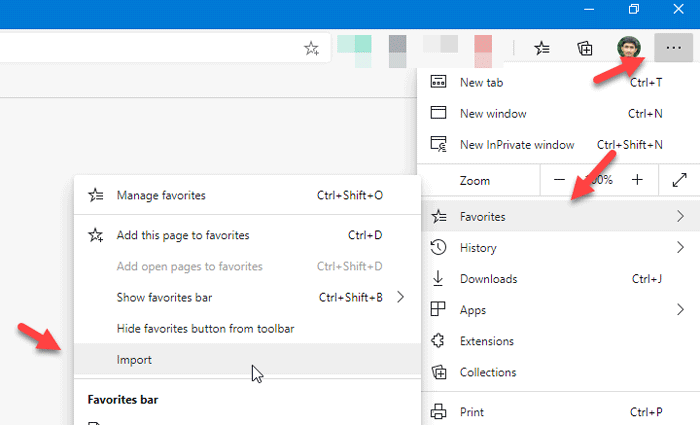Choose Hide favorites button from toolbar
The image size is (700, 425).
[247, 329]
